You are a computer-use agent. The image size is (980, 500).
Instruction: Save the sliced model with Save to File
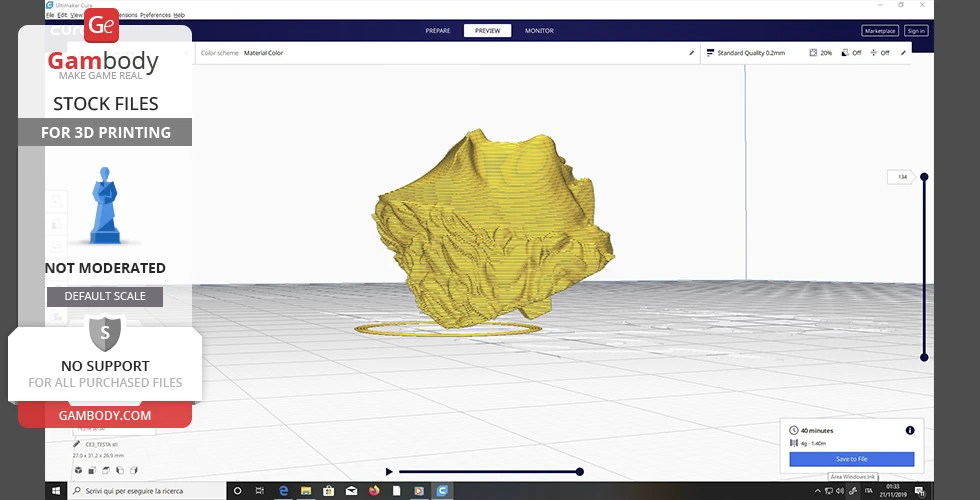point(851,459)
